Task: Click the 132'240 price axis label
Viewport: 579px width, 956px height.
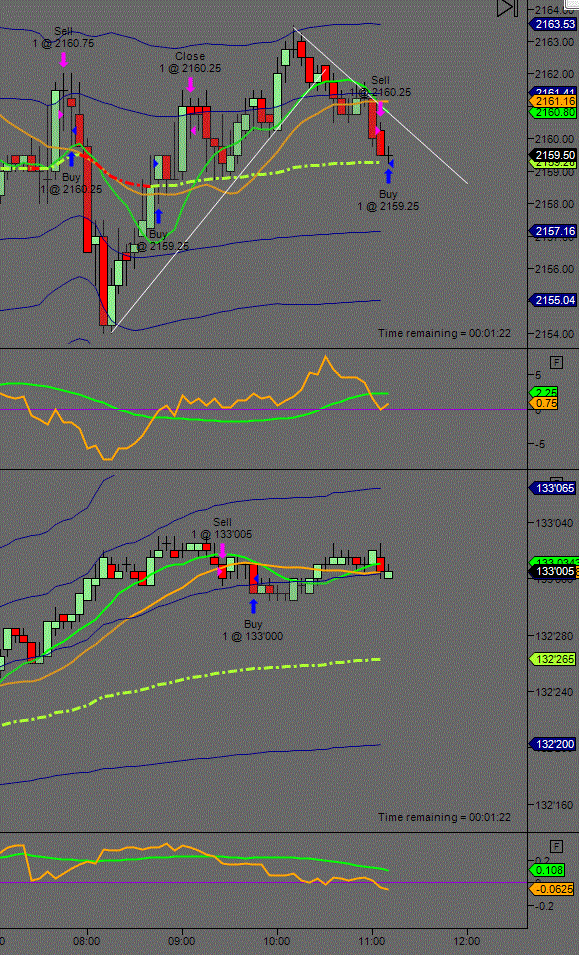Action: pos(554,692)
